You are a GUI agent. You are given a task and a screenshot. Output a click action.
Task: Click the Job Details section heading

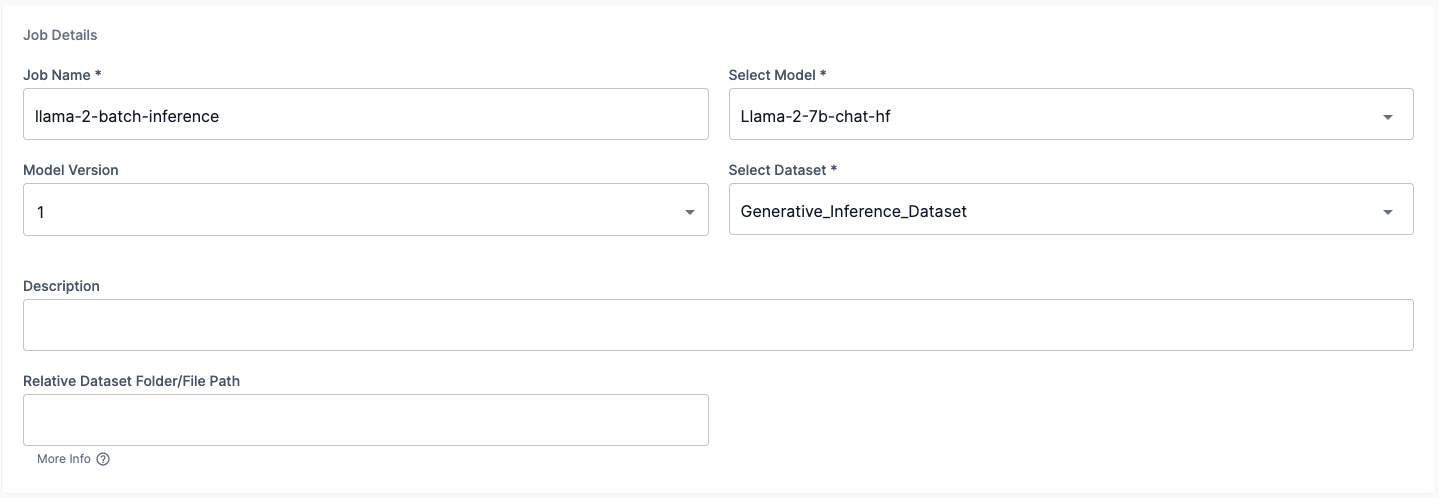(x=60, y=35)
